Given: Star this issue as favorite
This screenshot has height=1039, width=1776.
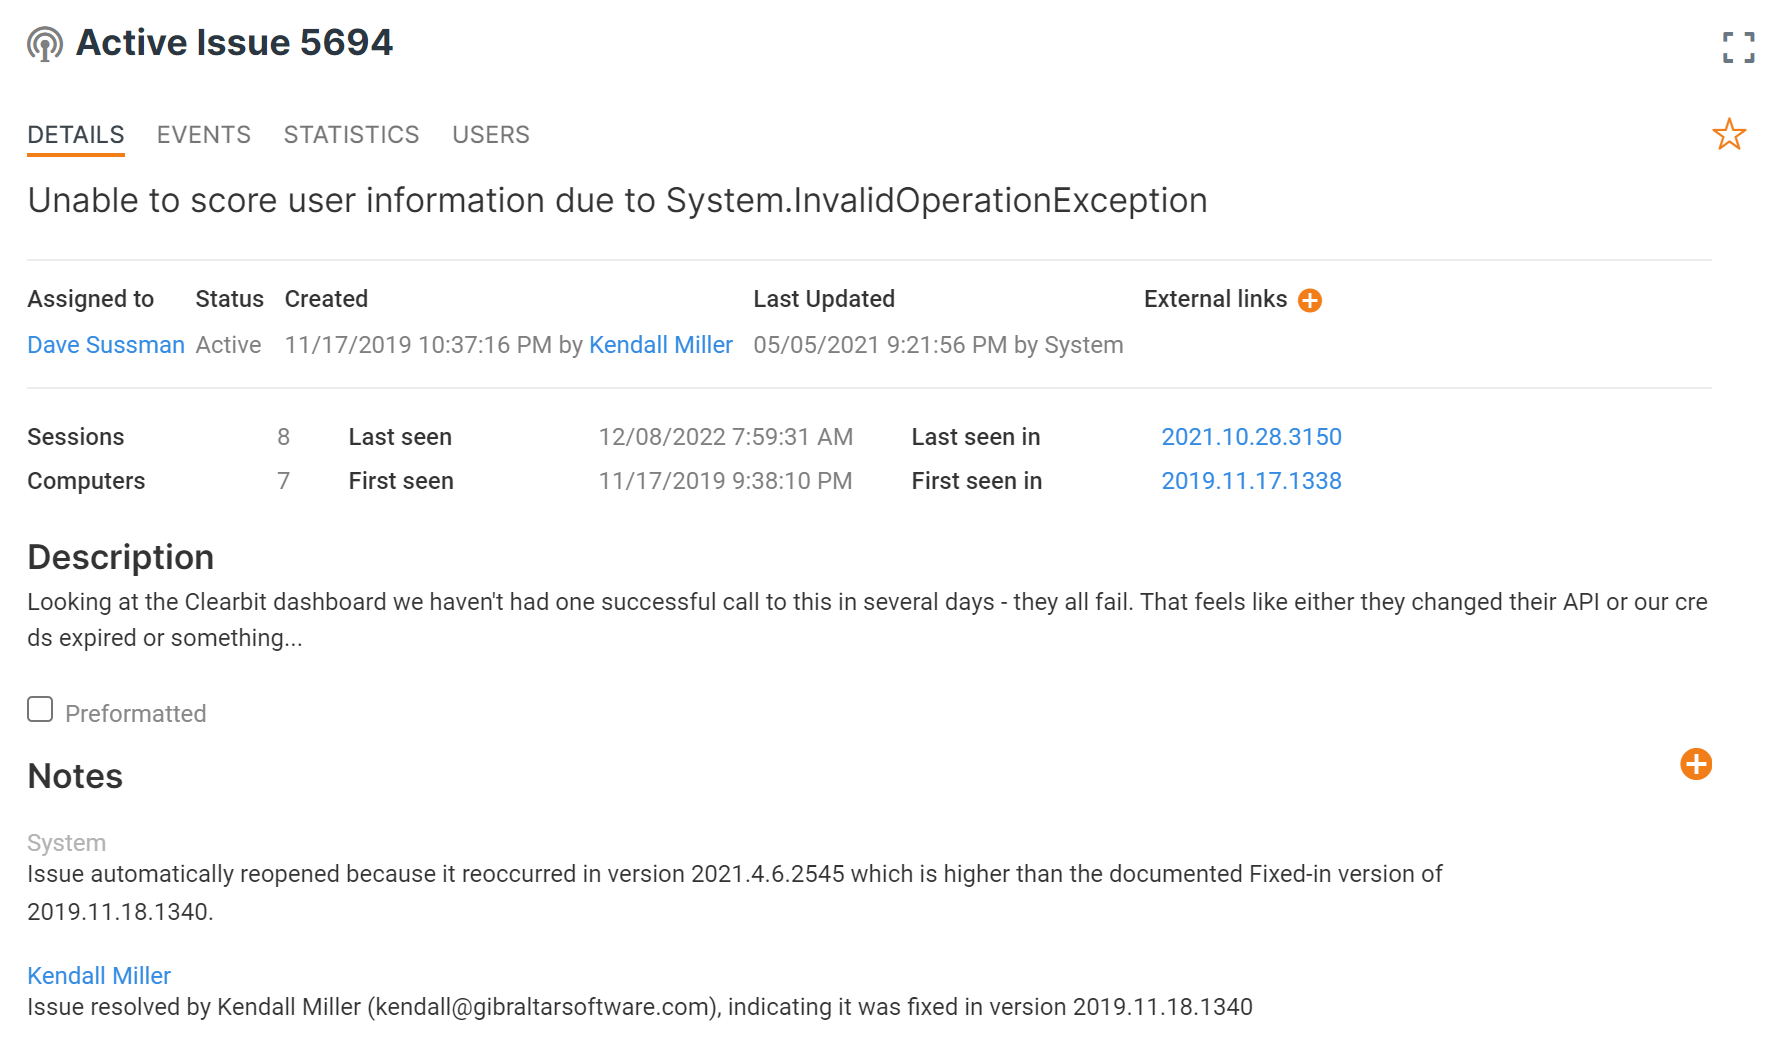Looking at the screenshot, I should point(1729,134).
